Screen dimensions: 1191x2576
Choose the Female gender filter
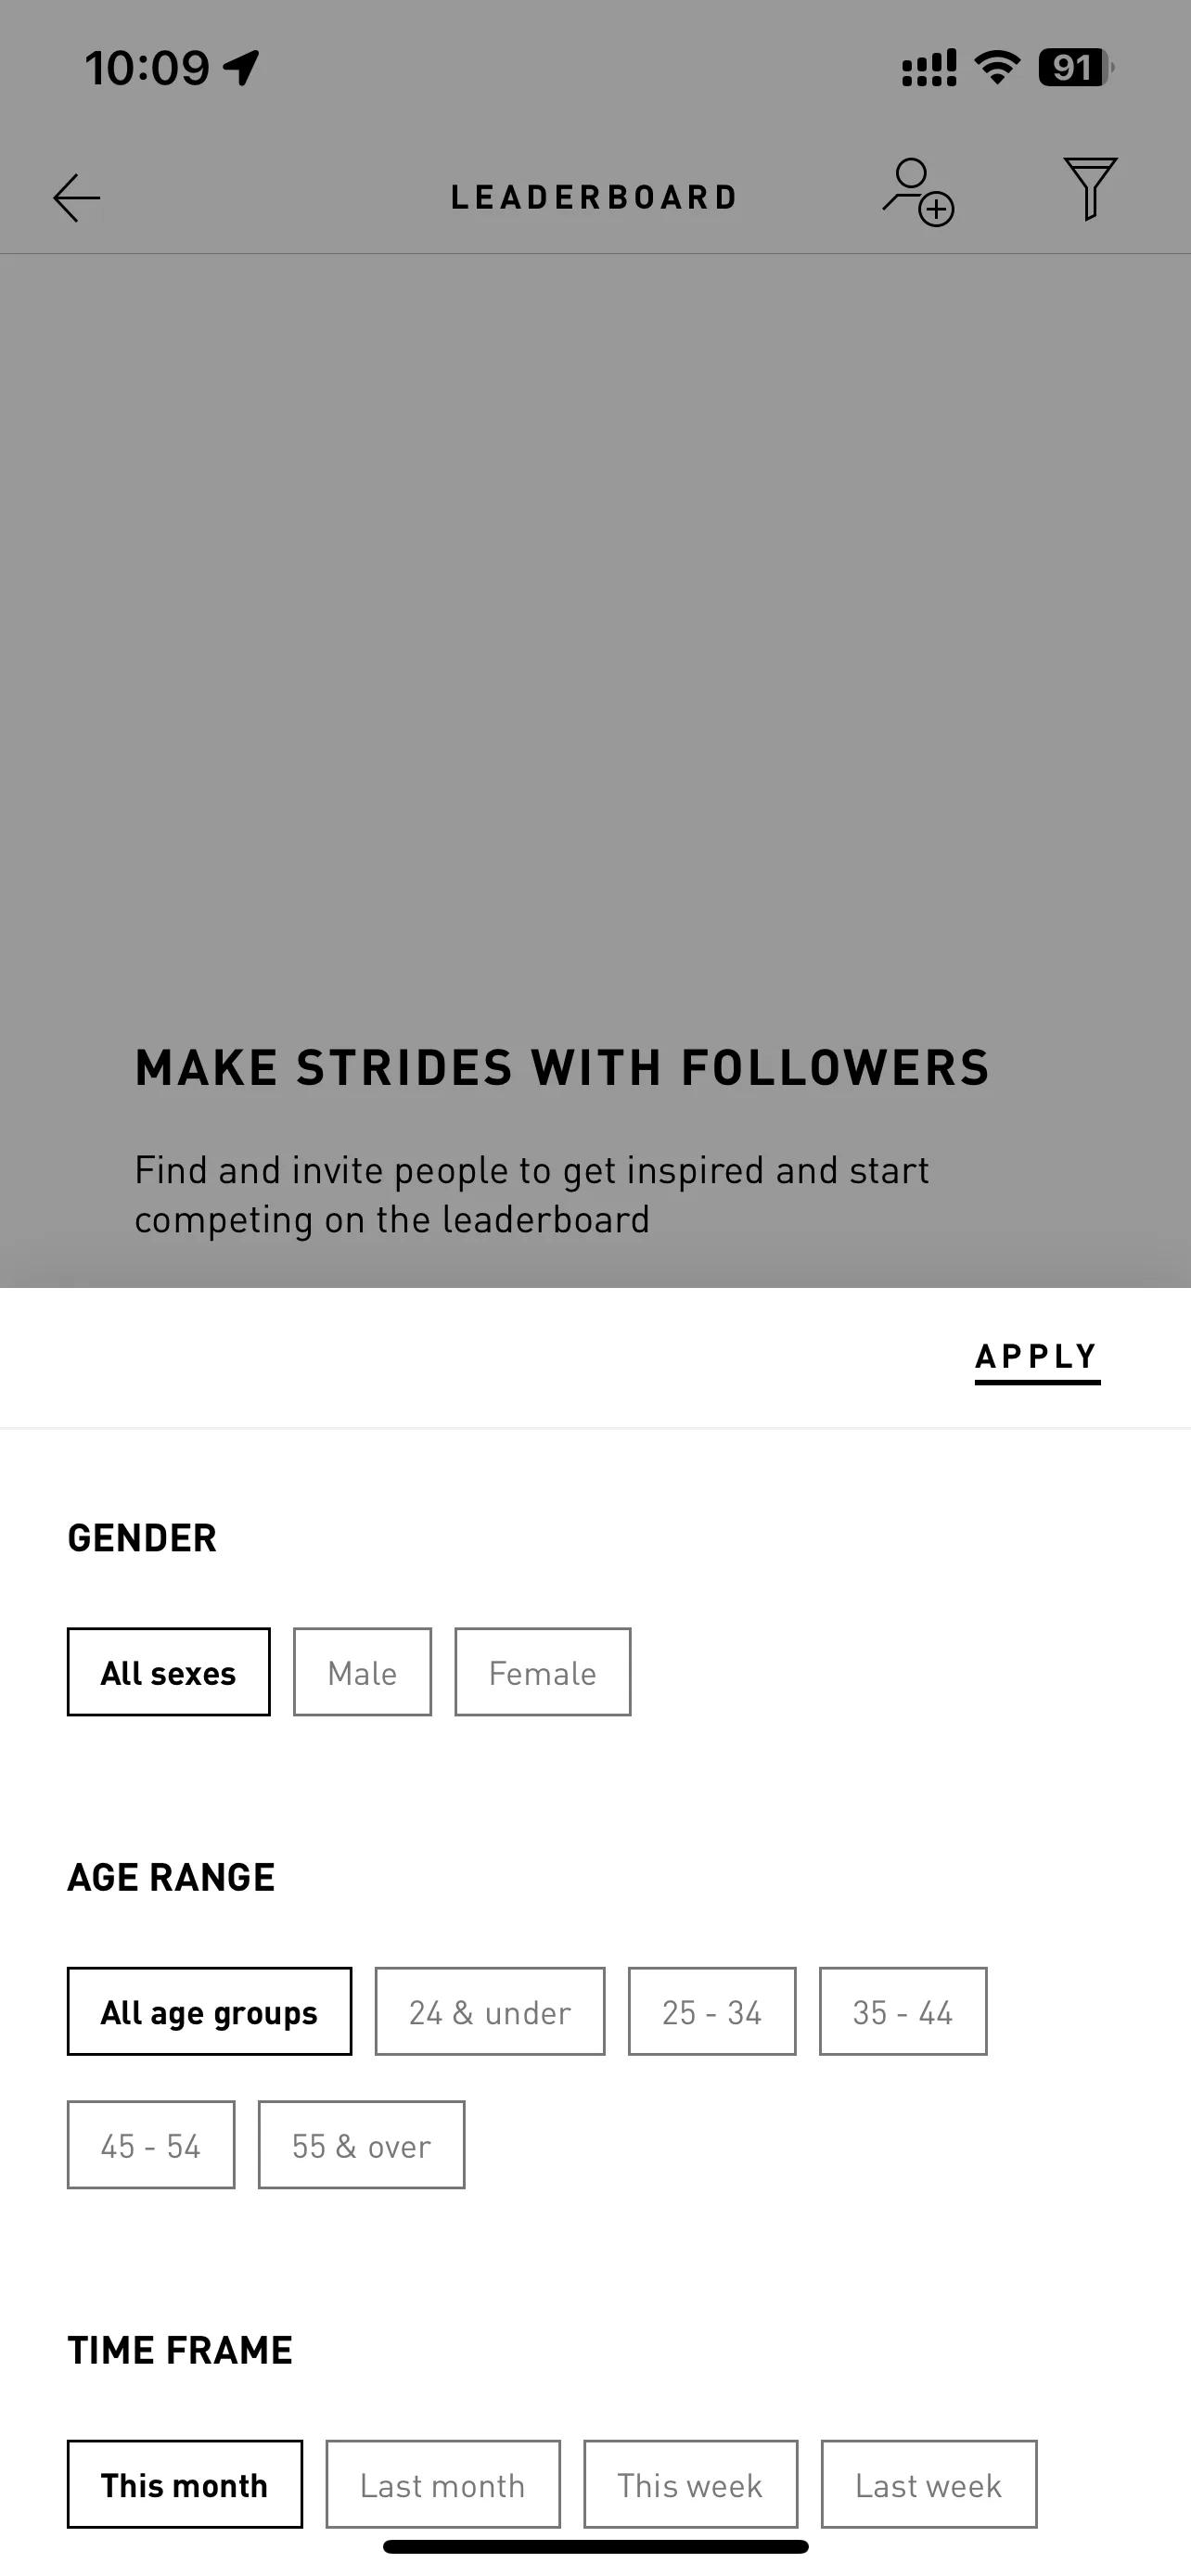[543, 1672]
